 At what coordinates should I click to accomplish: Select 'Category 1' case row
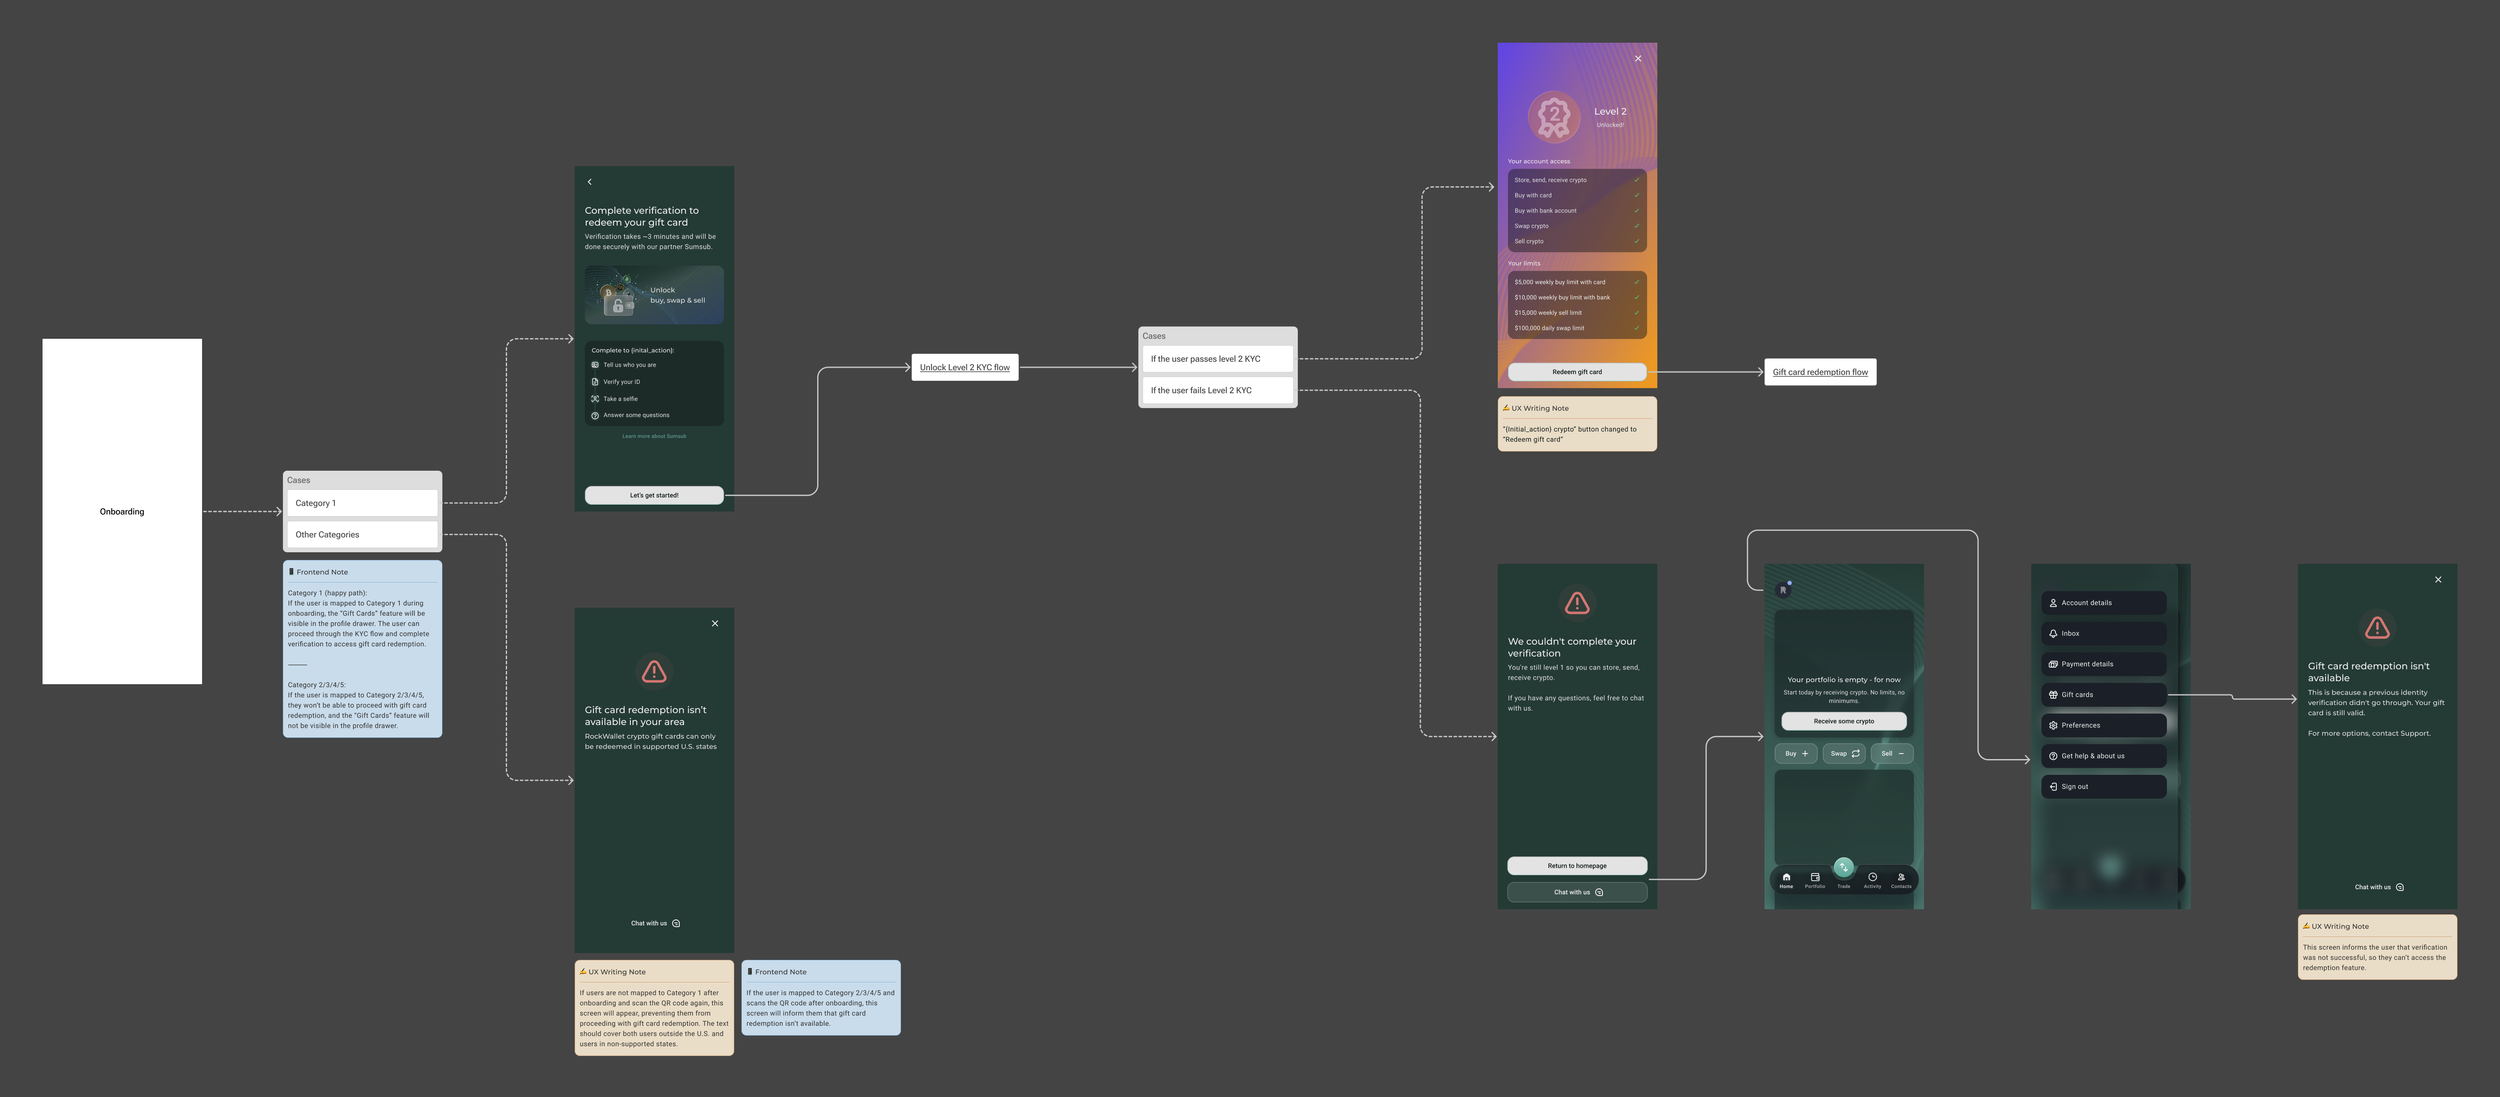[362, 503]
